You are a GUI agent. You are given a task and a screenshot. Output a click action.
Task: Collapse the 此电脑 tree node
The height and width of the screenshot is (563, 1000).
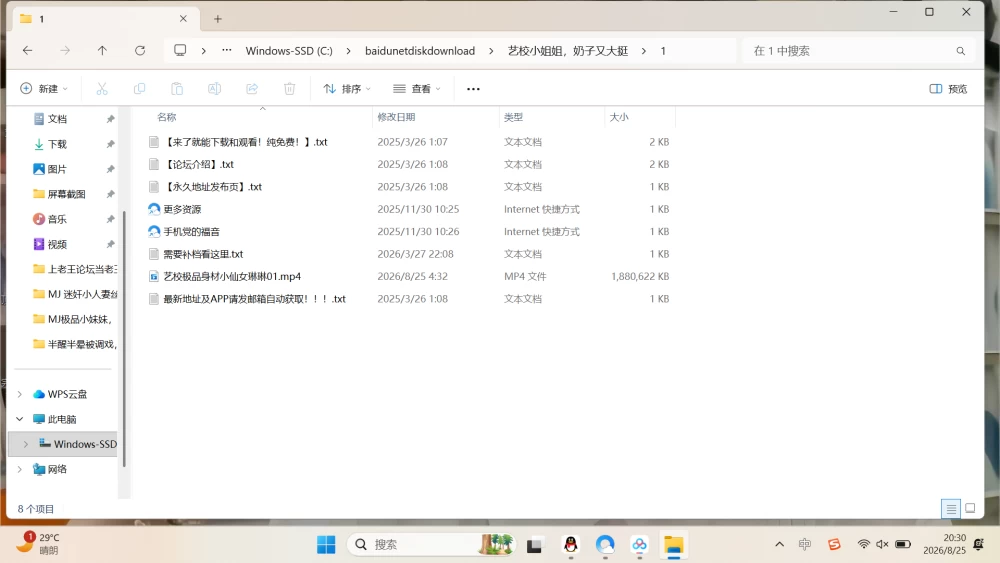20,419
